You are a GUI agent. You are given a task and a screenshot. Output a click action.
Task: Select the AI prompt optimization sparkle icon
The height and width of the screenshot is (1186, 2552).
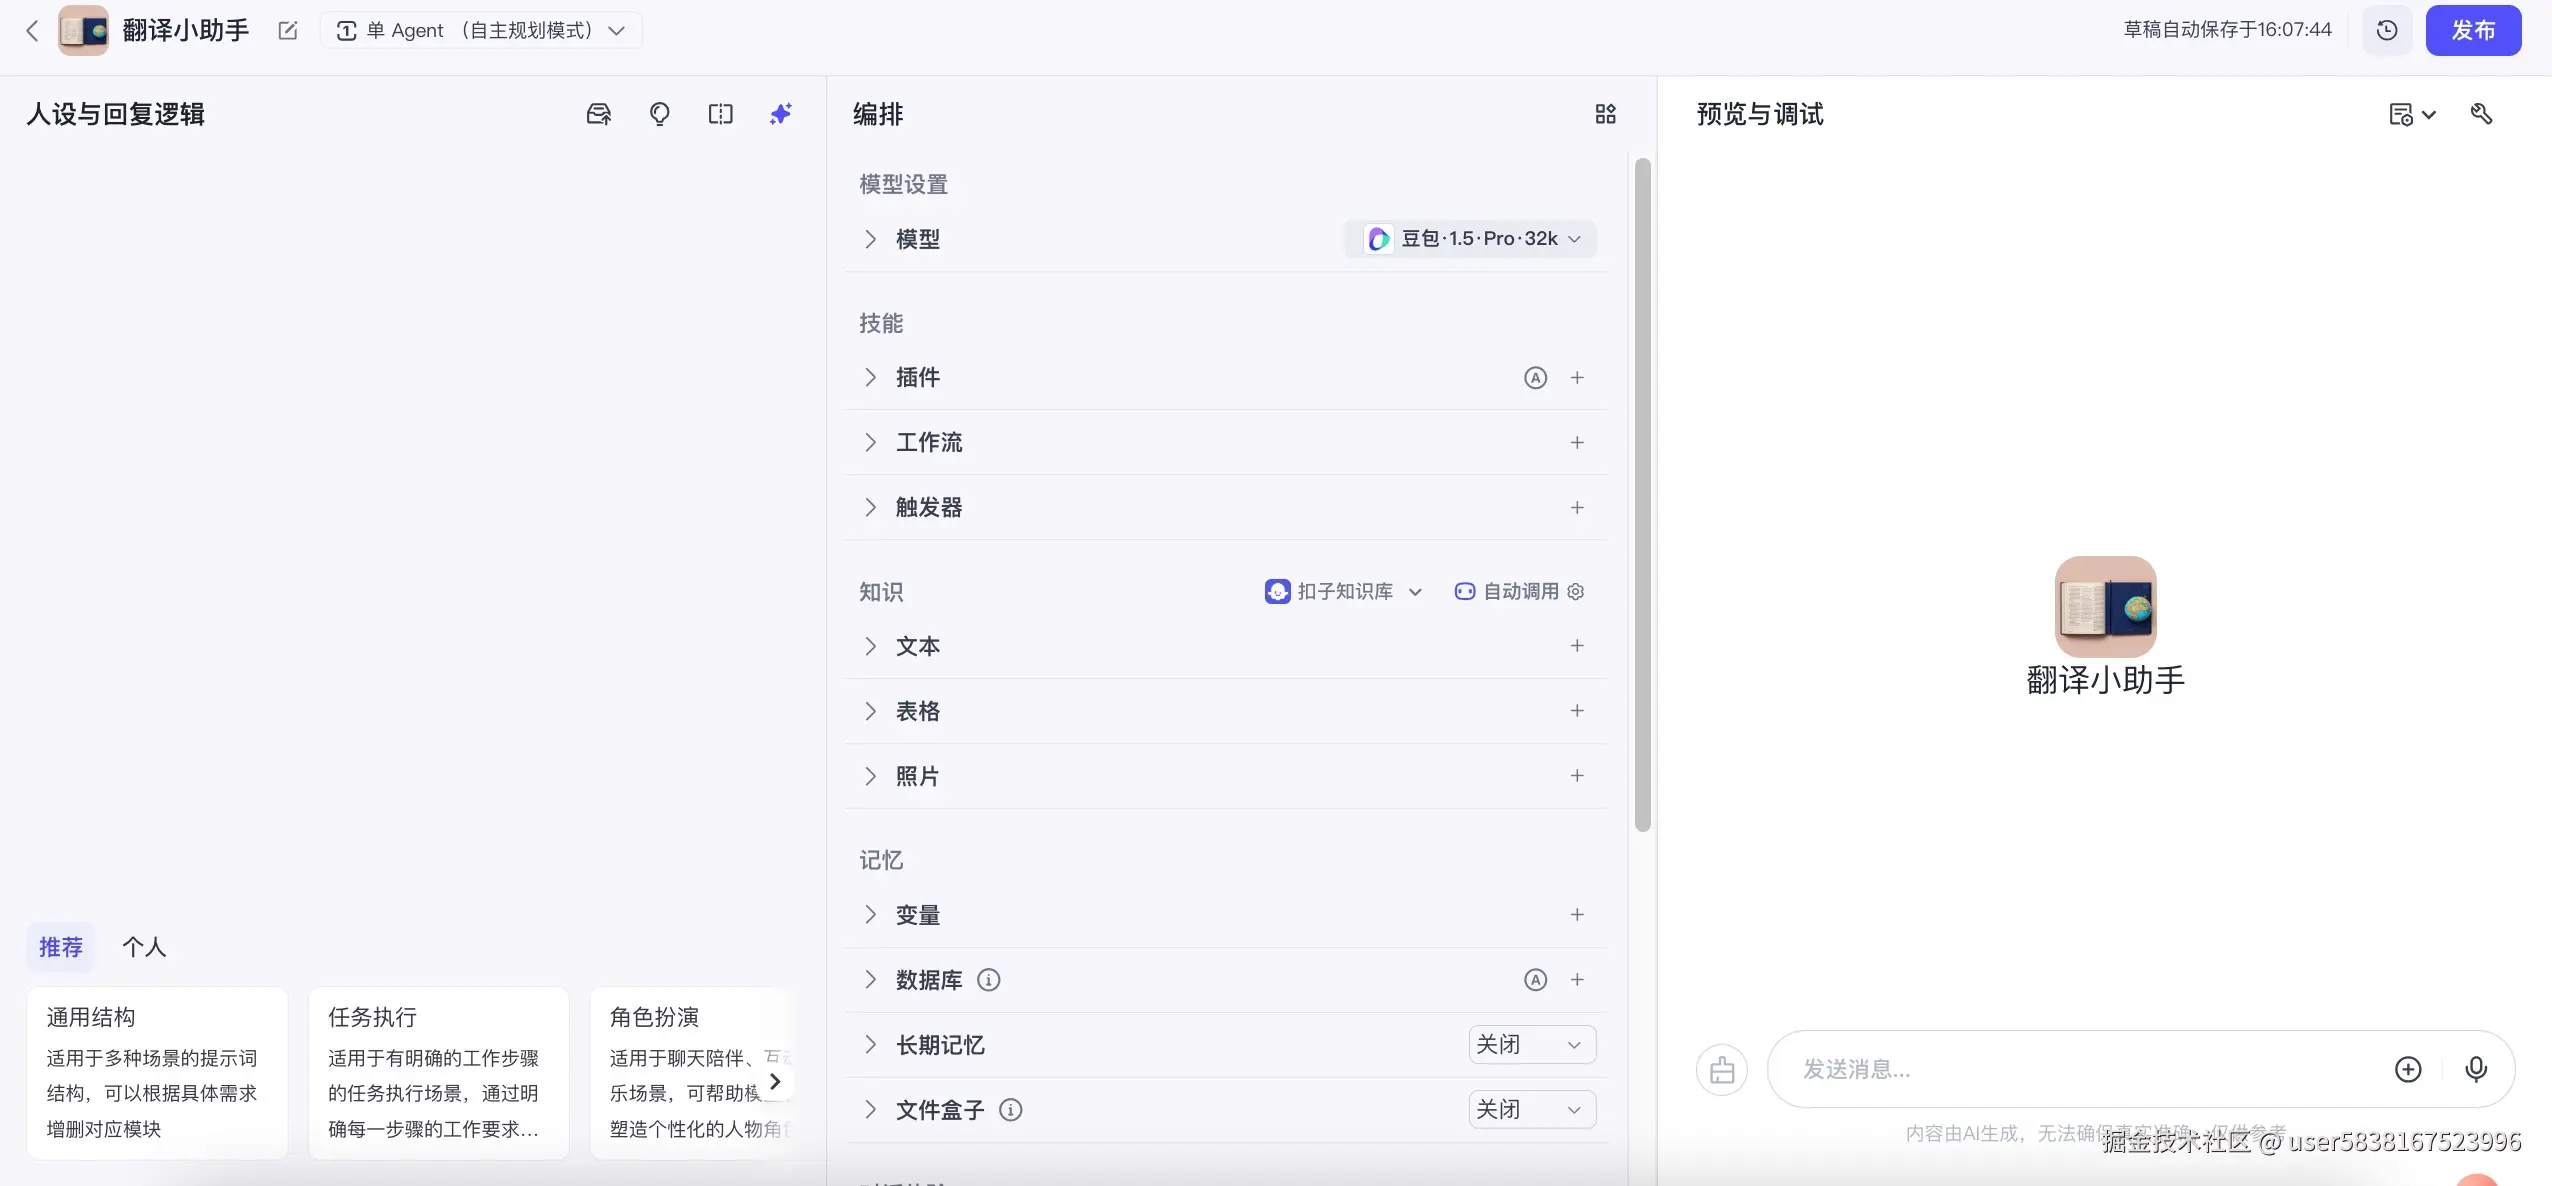click(x=779, y=113)
